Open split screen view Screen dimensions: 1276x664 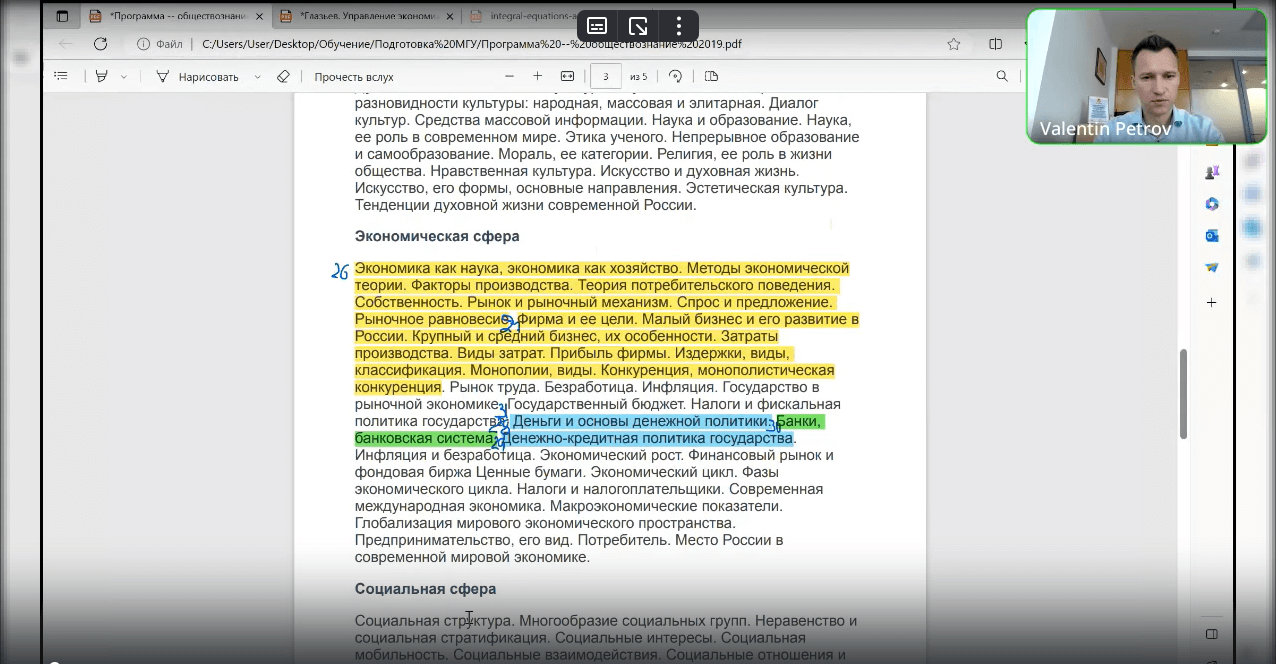995,44
